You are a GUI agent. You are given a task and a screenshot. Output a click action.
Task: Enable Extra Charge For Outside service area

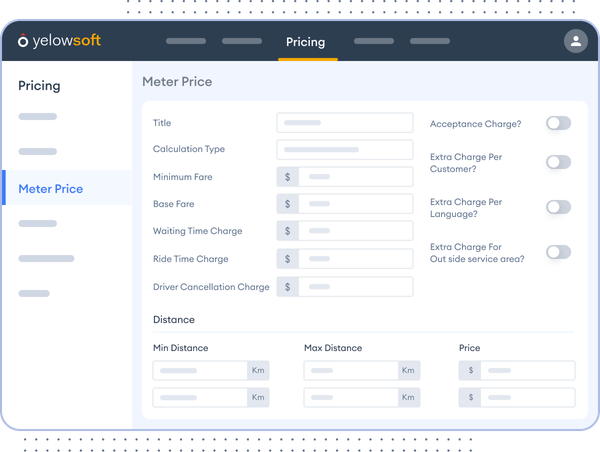pos(558,252)
